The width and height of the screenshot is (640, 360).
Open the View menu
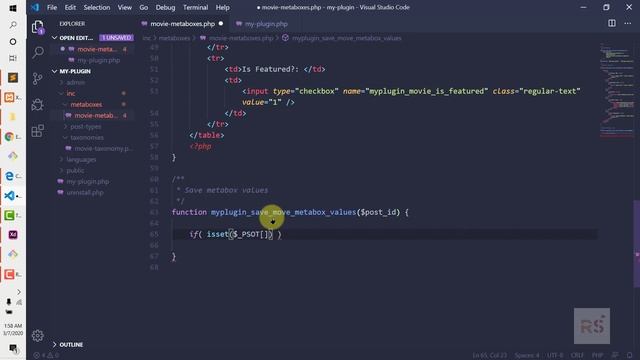click(x=124, y=7)
